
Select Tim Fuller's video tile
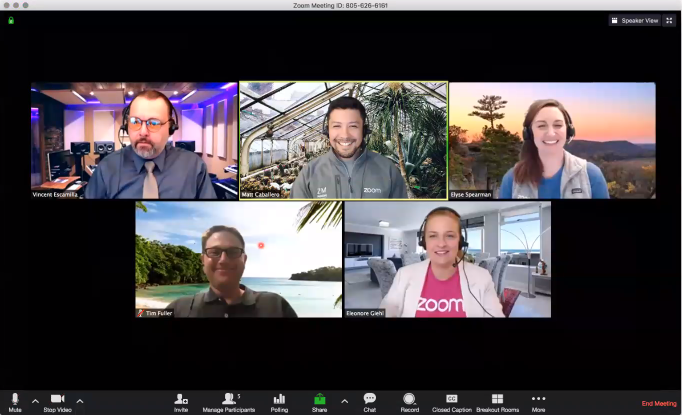click(x=239, y=259)
